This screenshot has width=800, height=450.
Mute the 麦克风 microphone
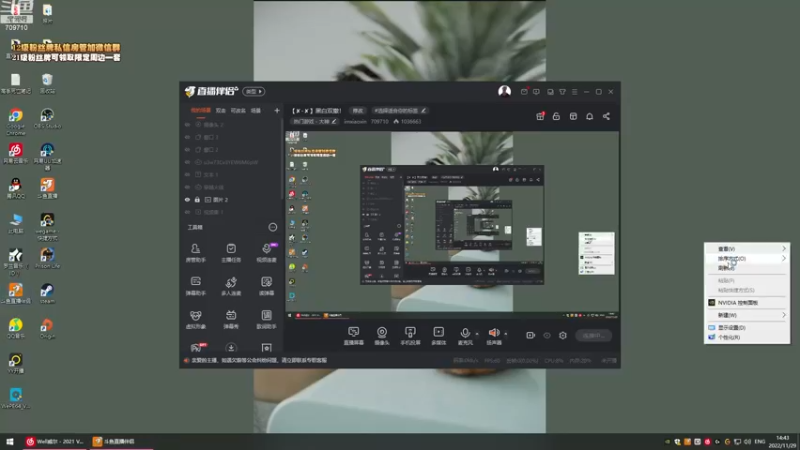coord(465,336)
